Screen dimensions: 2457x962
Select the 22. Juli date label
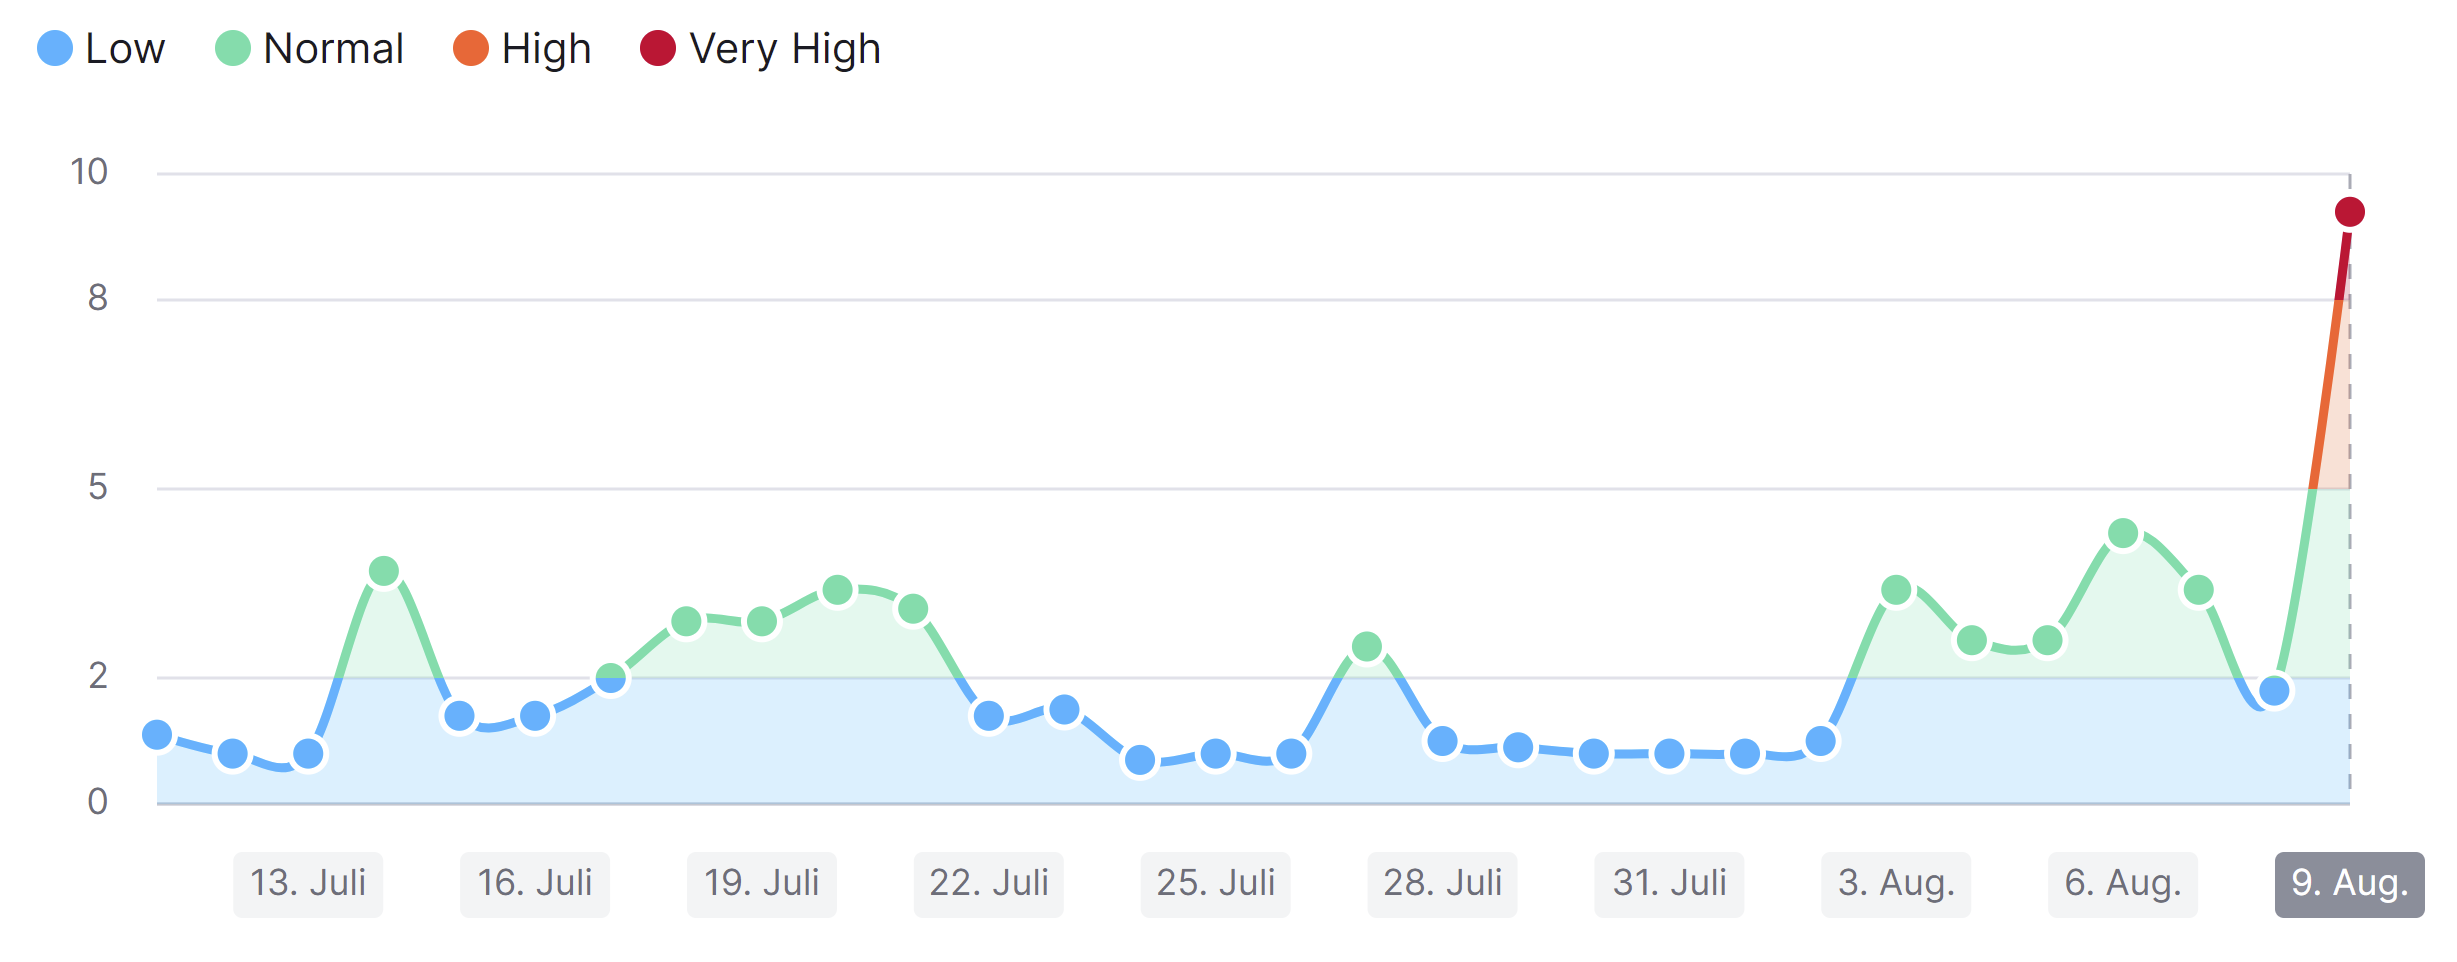989,884
